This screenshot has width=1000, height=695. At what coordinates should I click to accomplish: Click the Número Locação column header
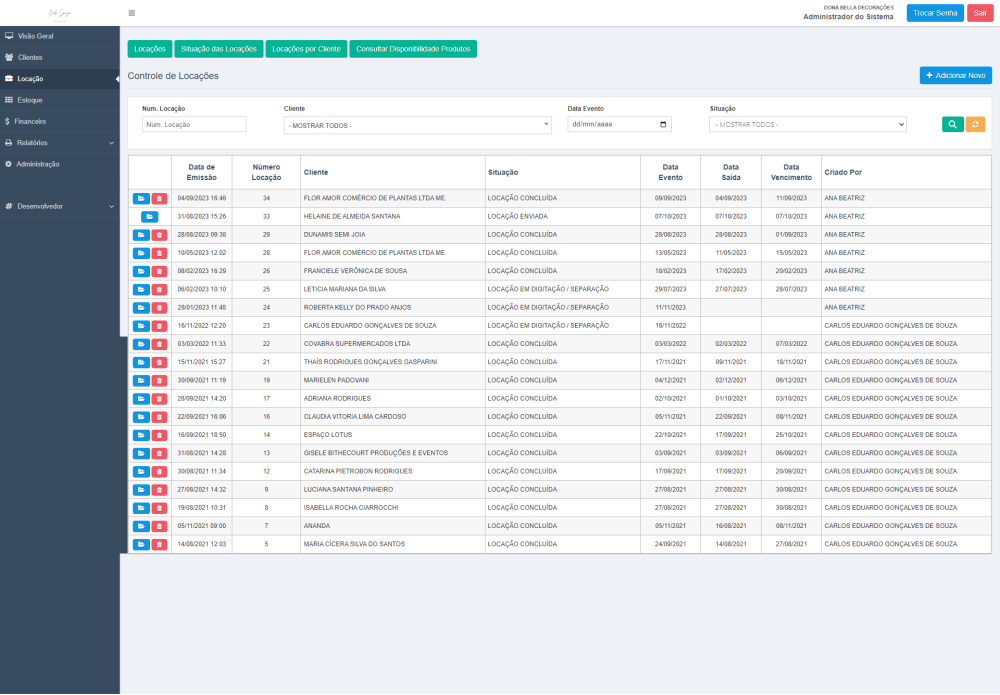pyautogui.click(x=266, y=172)
